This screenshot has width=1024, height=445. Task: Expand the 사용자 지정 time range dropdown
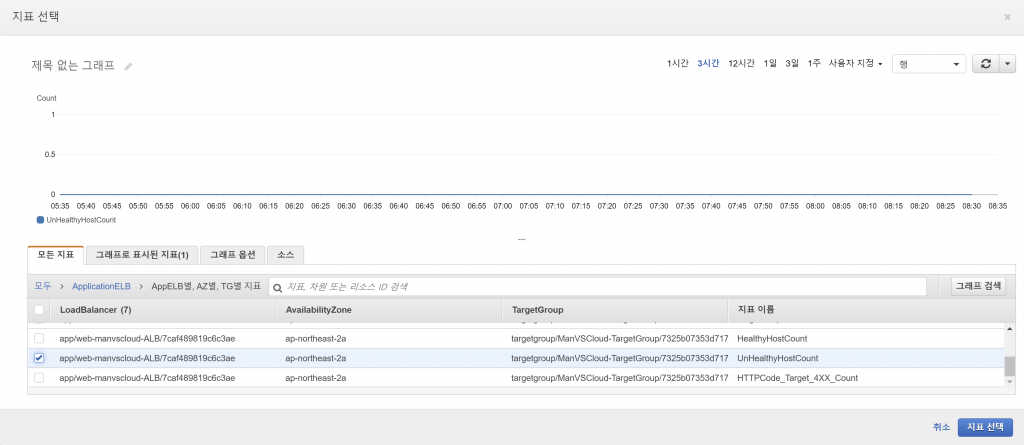855,63
